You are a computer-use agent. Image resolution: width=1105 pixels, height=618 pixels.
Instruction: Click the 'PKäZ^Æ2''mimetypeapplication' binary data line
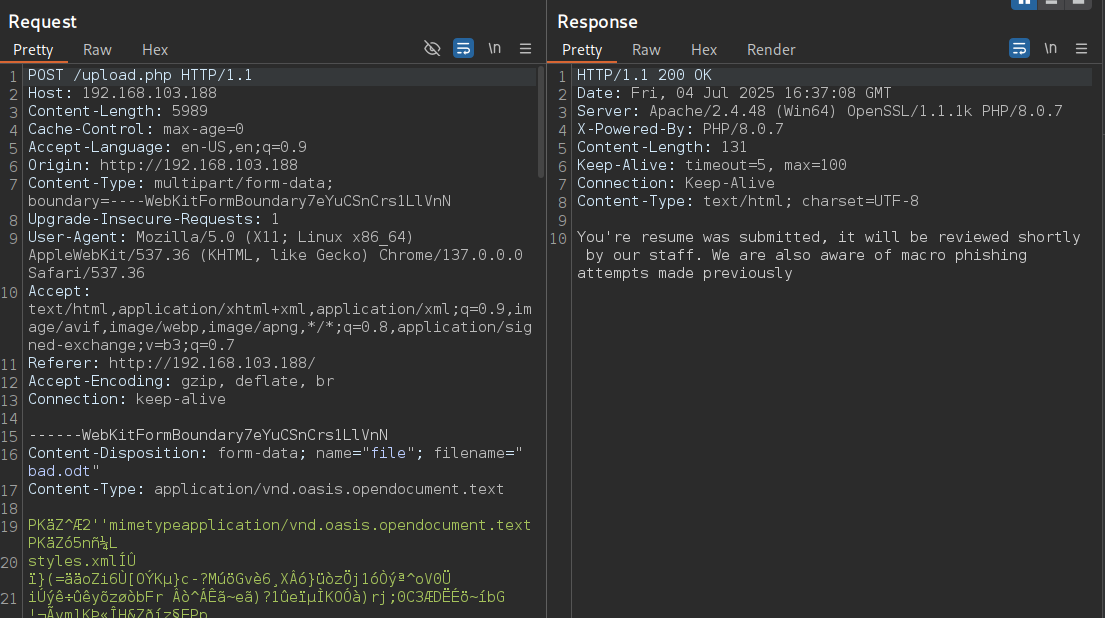pyautogui.click(x=279, y=525)
